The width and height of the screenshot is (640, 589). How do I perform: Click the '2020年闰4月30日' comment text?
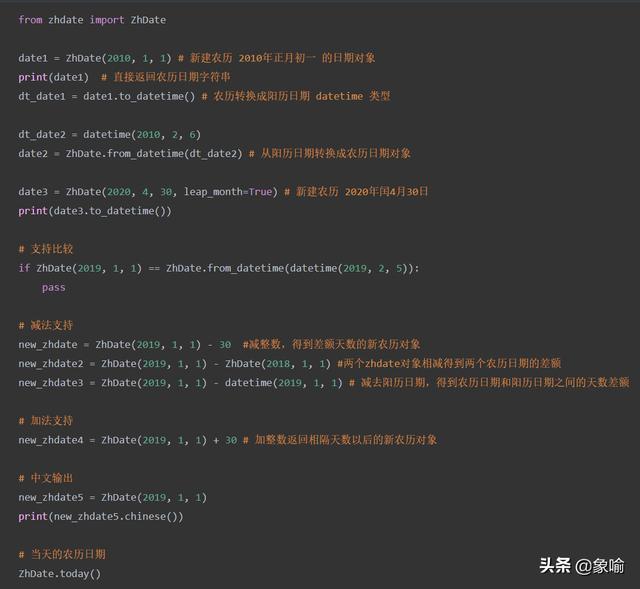pyautogui.click(x=387, y=191)
